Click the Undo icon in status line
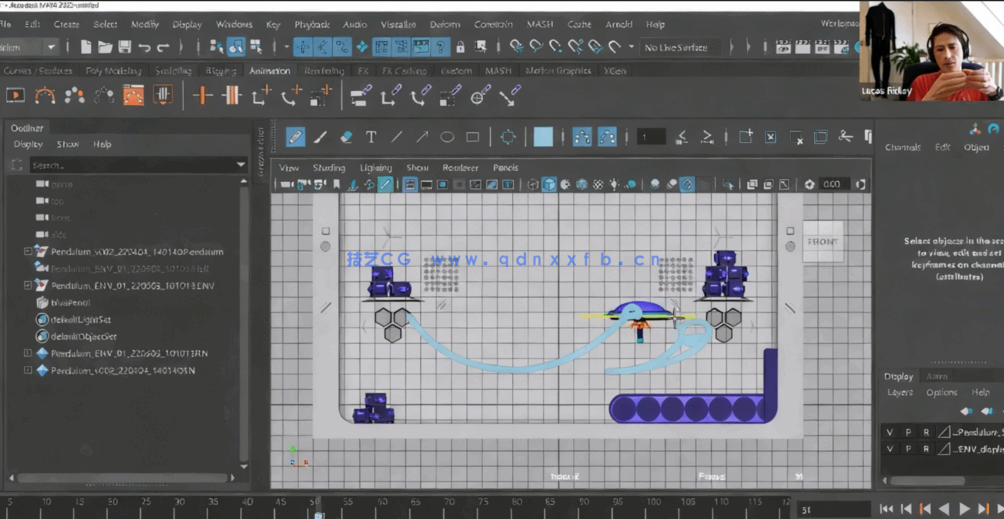1004x519 pixels. pyautogui.click(x=144, y=47)
